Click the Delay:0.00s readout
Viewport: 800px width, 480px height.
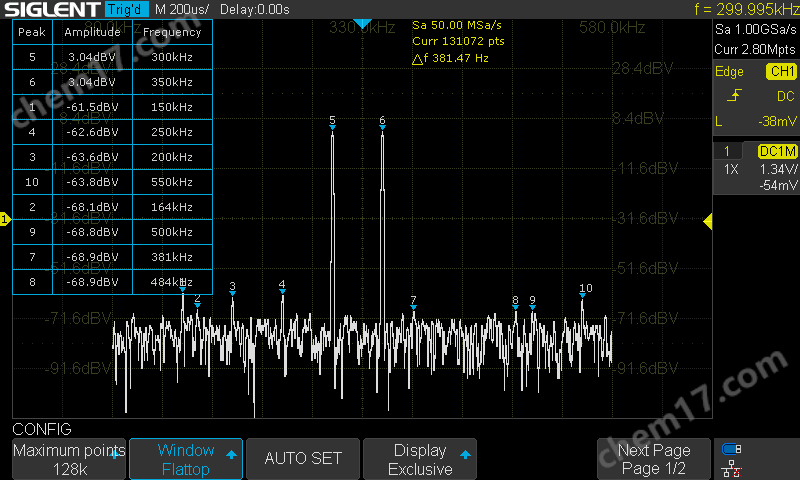point(255,9)
